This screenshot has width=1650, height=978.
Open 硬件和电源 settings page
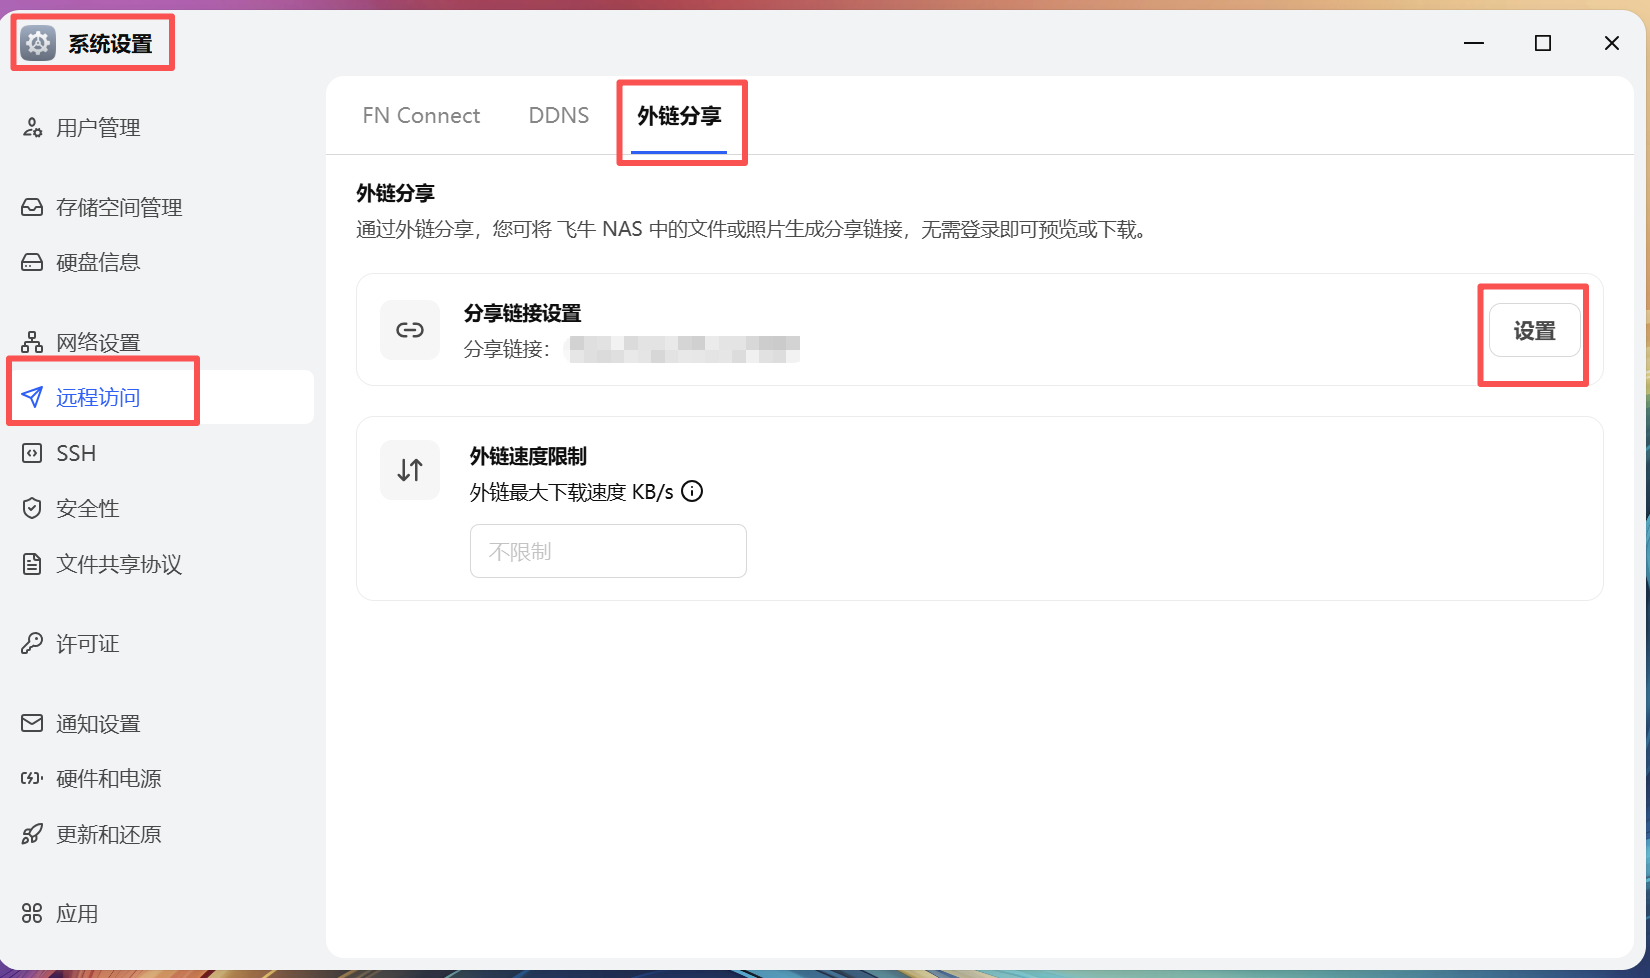[108, 778]
